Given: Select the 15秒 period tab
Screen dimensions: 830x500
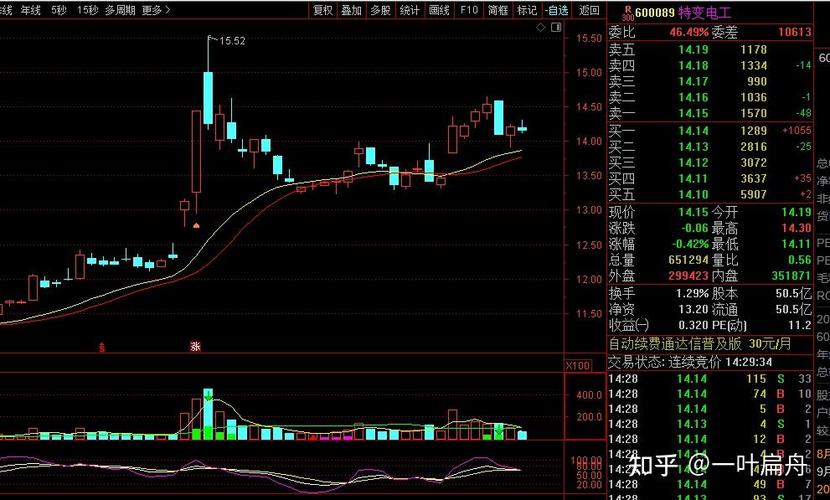Looking at the screenshot, I should 87,10.
